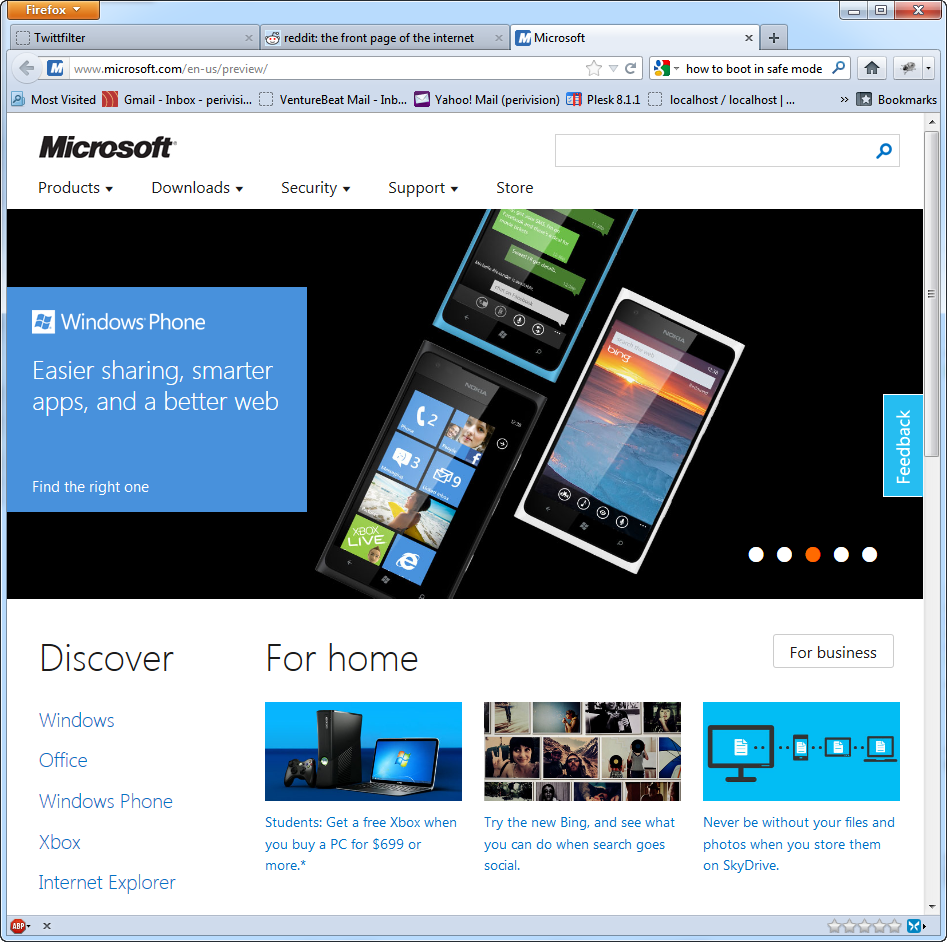Focus the address bar URL field
This screenshot has height=942, width=947.
(326, 69)
